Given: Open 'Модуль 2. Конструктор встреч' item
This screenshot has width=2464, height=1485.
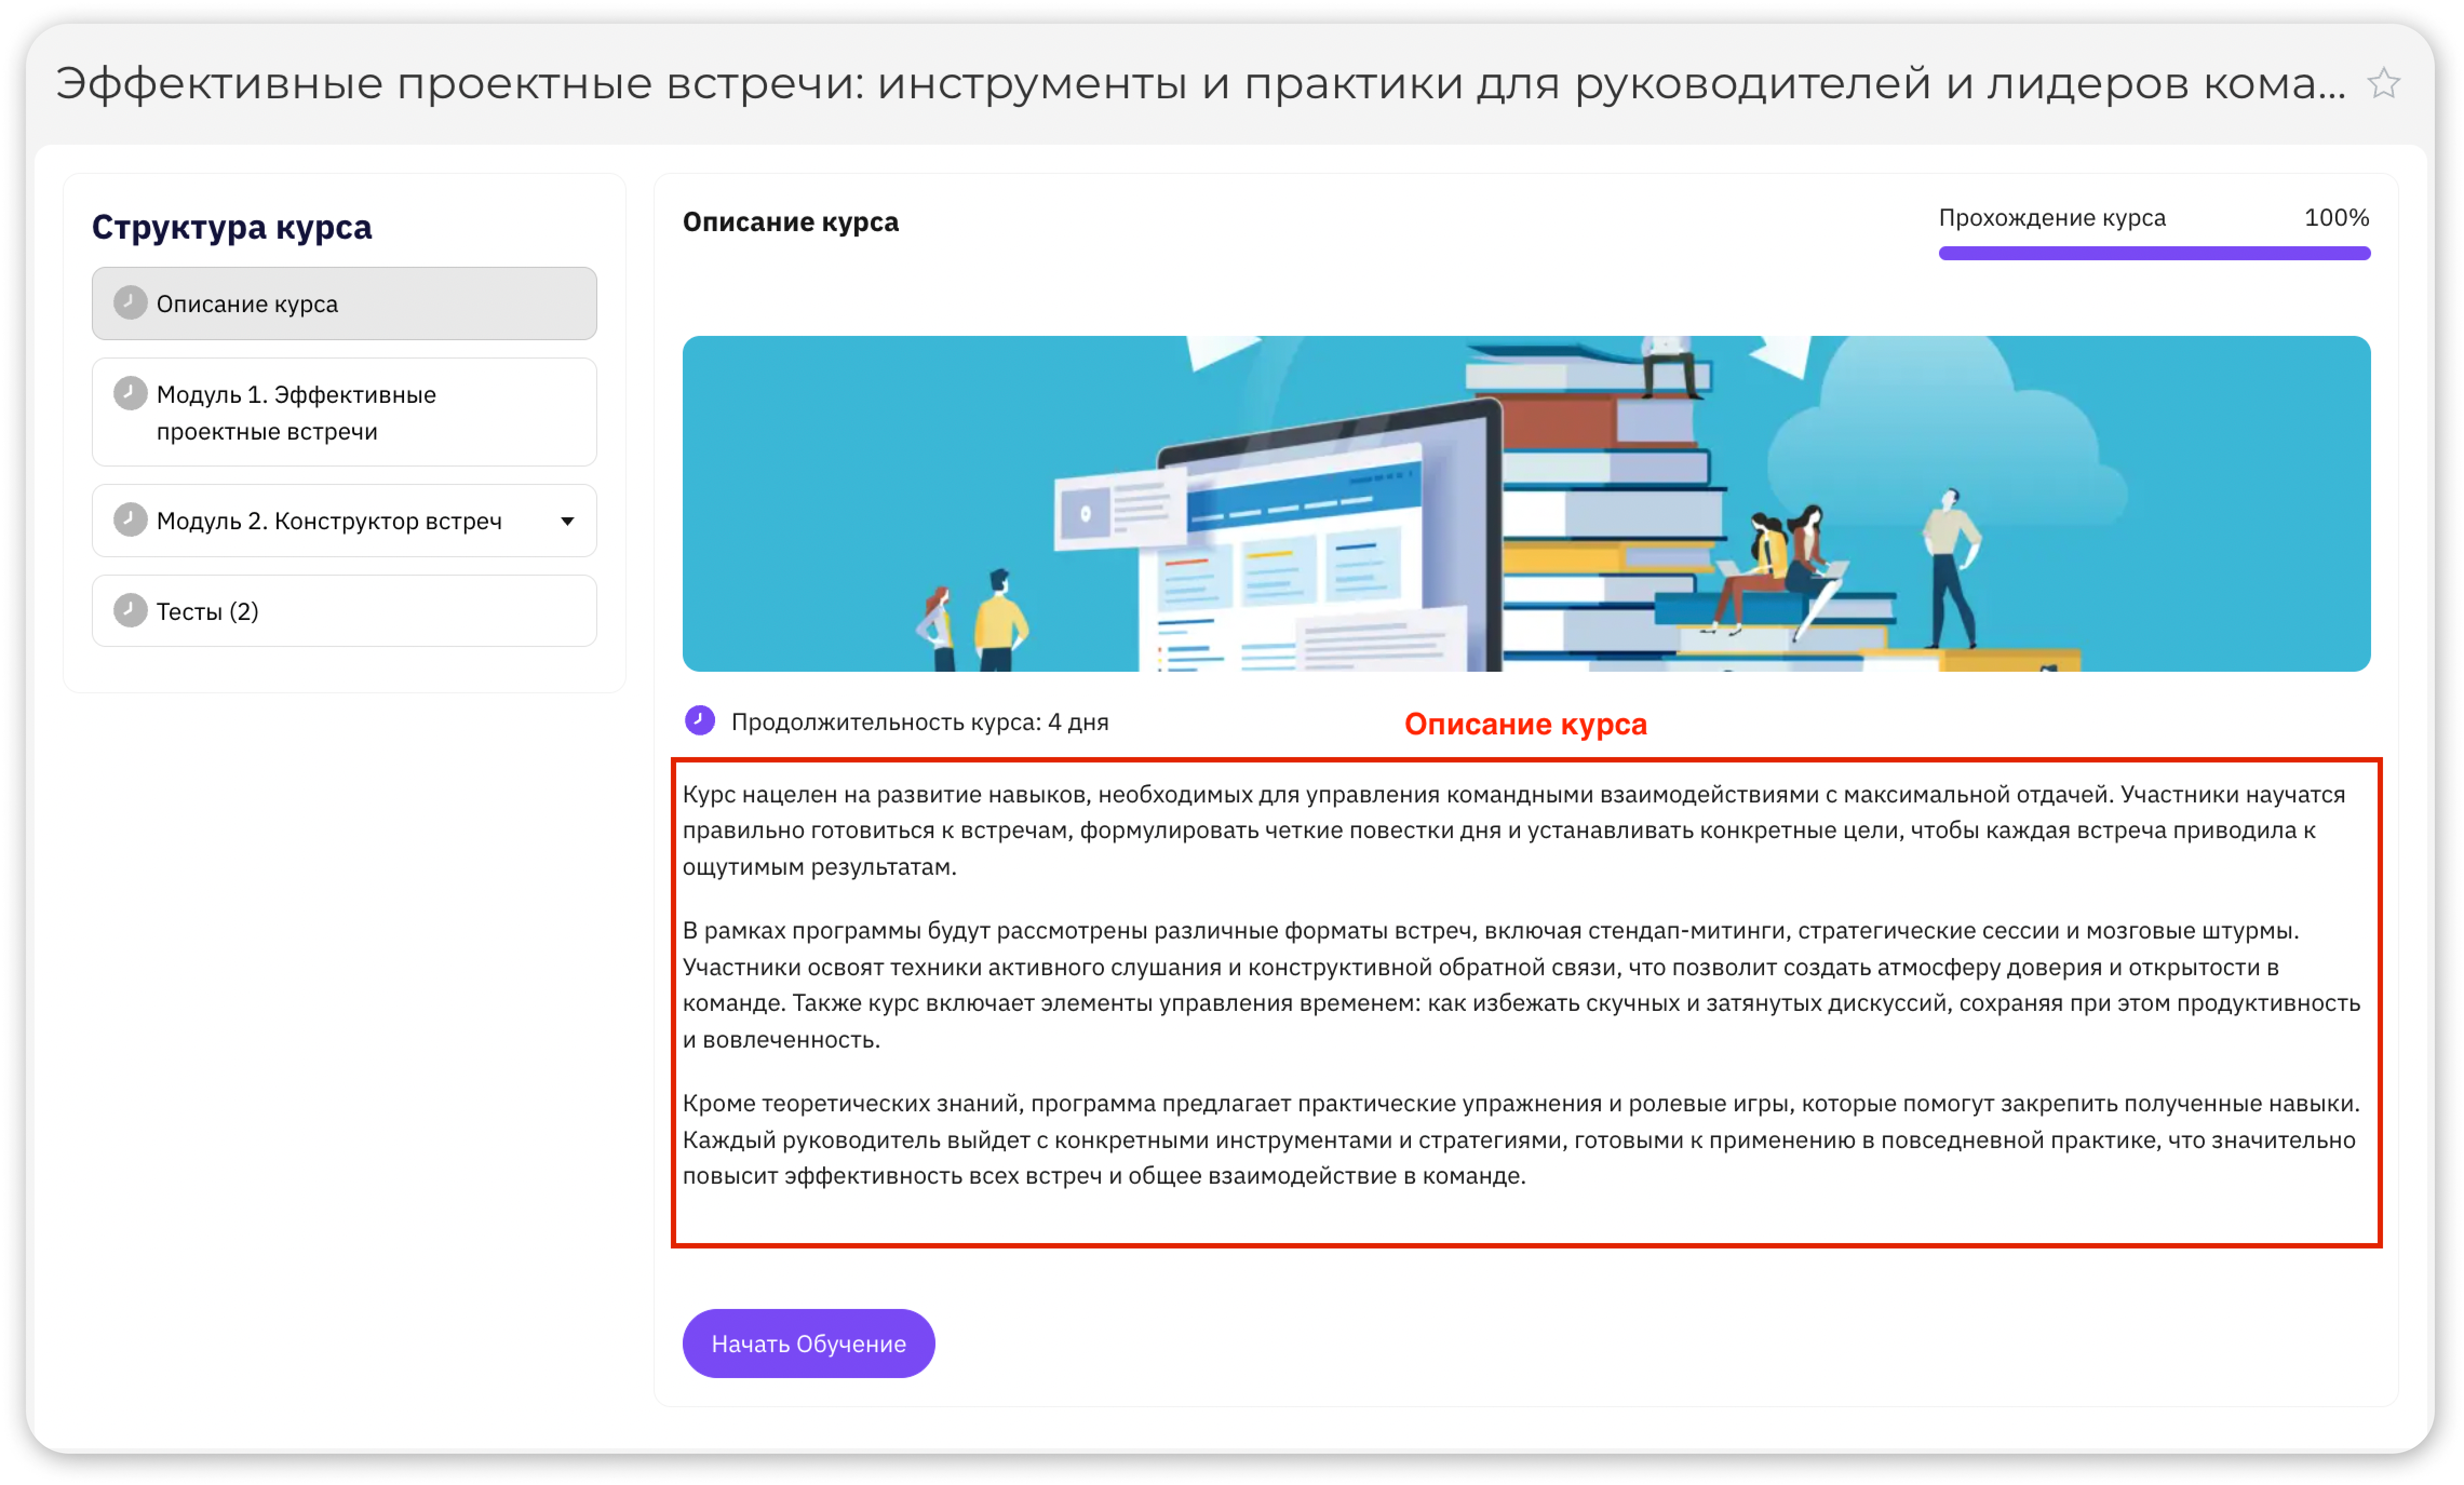Looking at the screenshot, I should (344, 520).
